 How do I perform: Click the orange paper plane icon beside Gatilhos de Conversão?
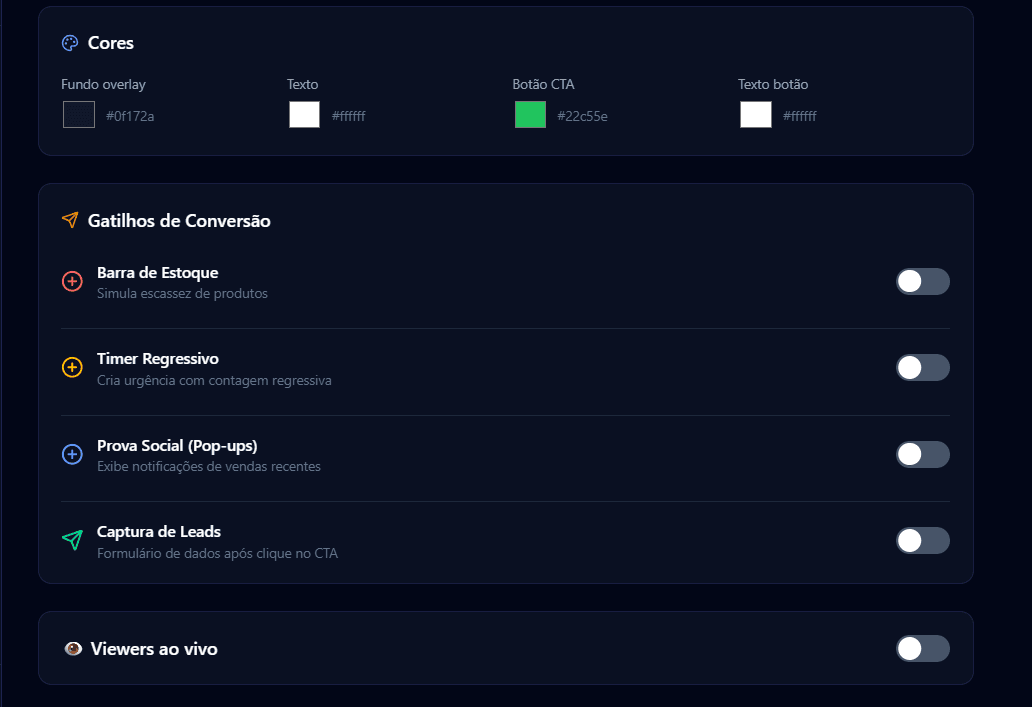click(x=70, y=220)
